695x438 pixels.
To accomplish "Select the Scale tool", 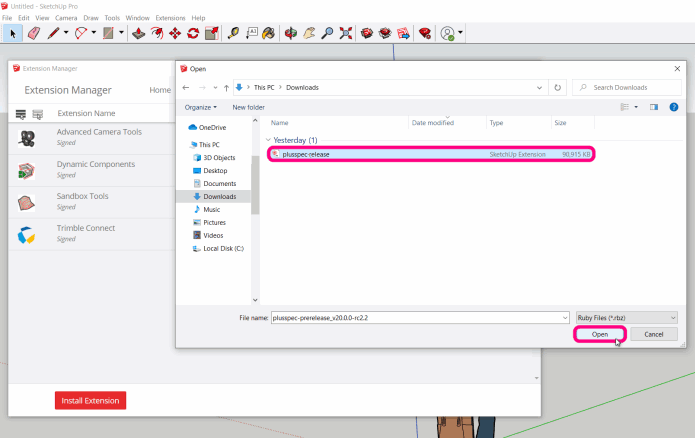I will (212, 33).
